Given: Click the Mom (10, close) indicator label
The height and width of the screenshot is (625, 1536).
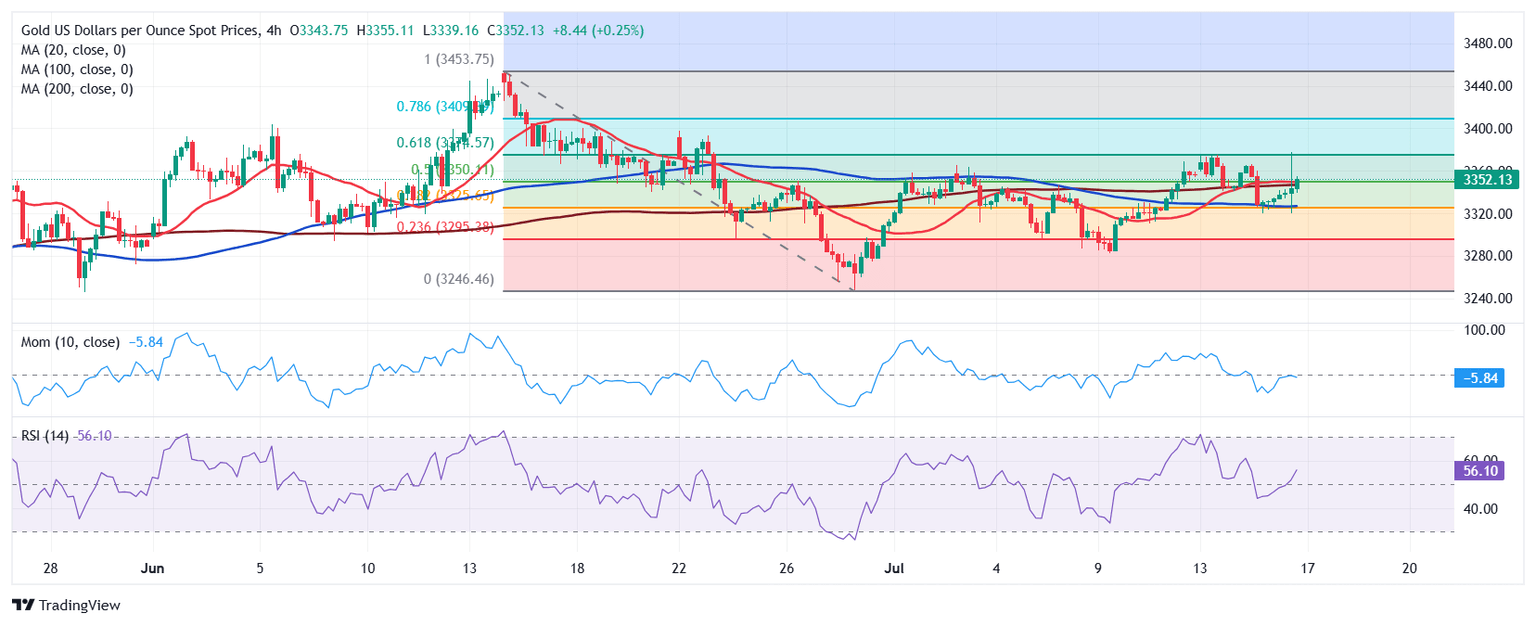Looking at the screenshot, I should (70, 342).
